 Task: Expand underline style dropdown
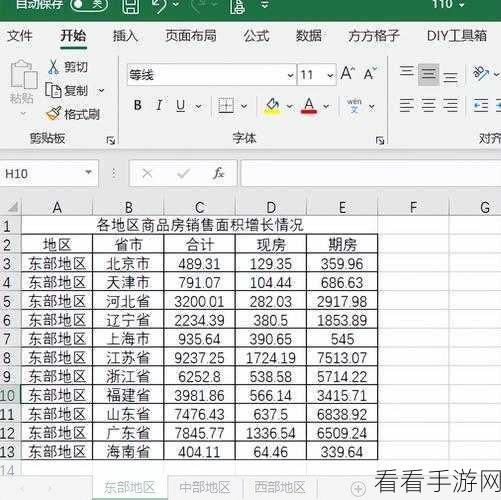(198, 107)
